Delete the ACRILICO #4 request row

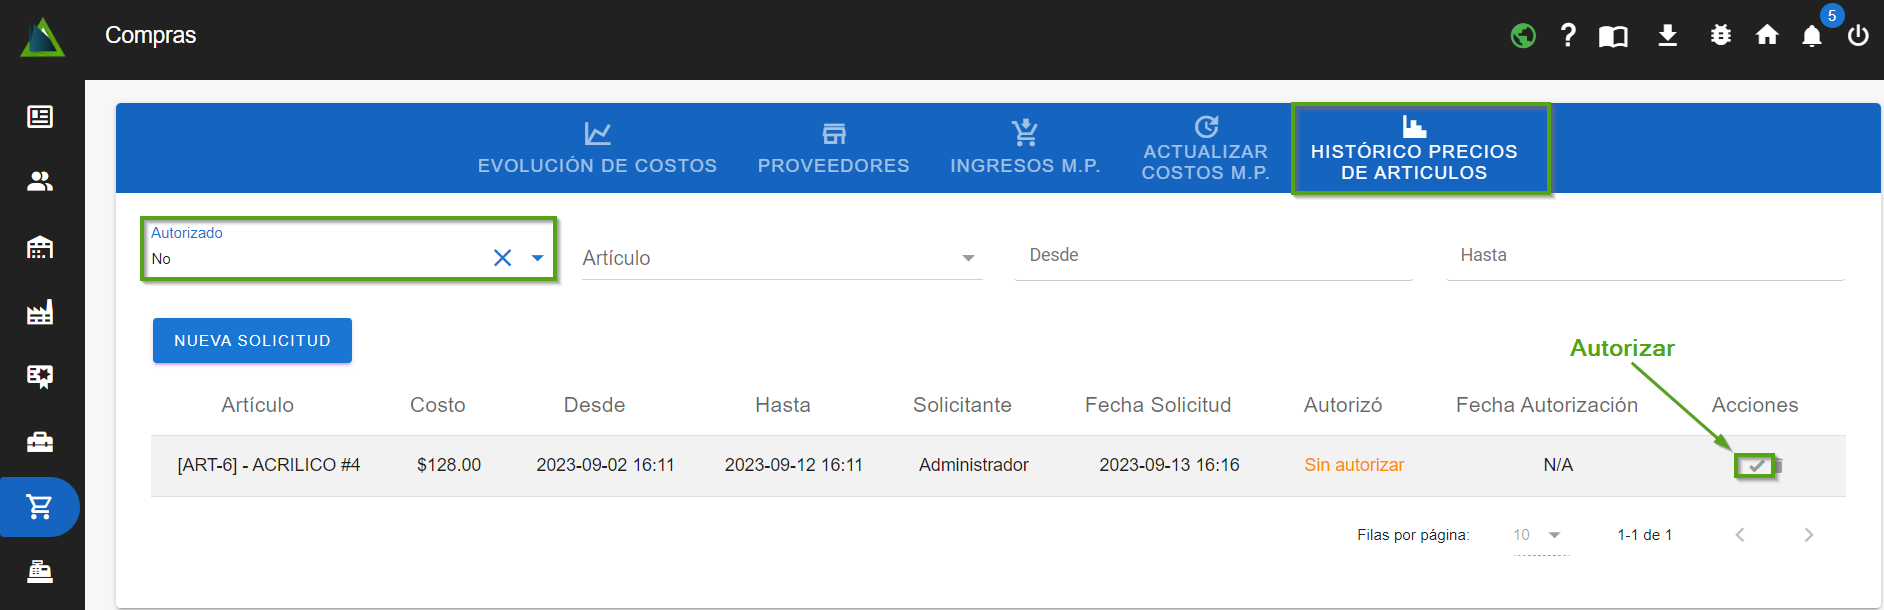click(x=1778, y=466)
